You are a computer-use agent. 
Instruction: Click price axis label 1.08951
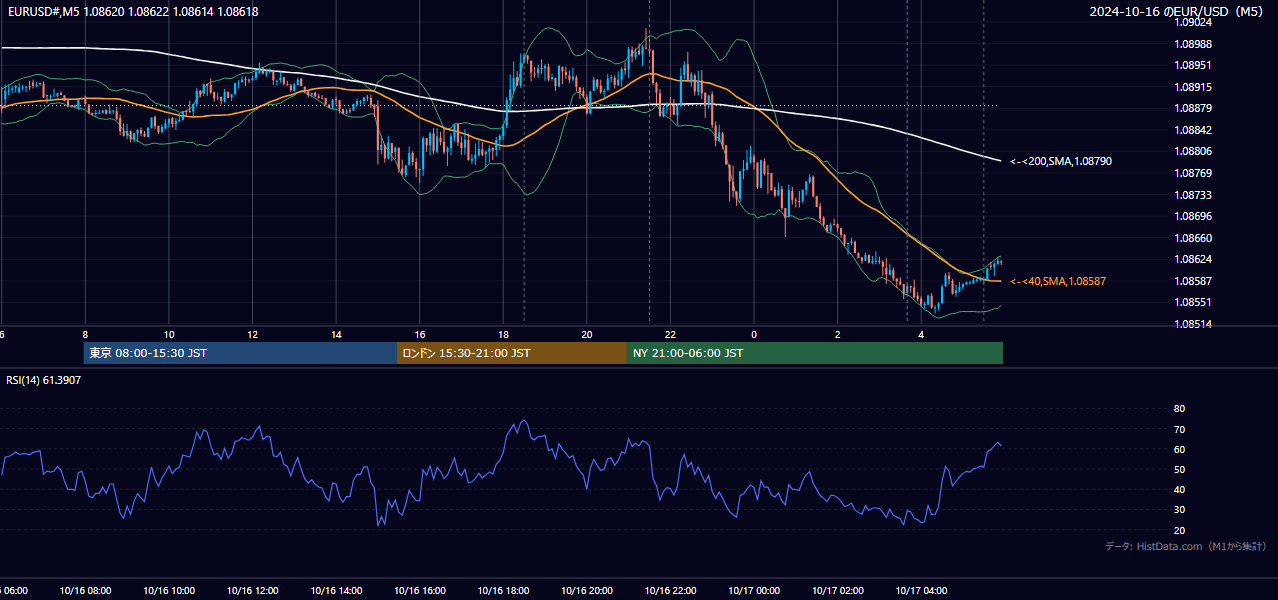coord(1193,65)
